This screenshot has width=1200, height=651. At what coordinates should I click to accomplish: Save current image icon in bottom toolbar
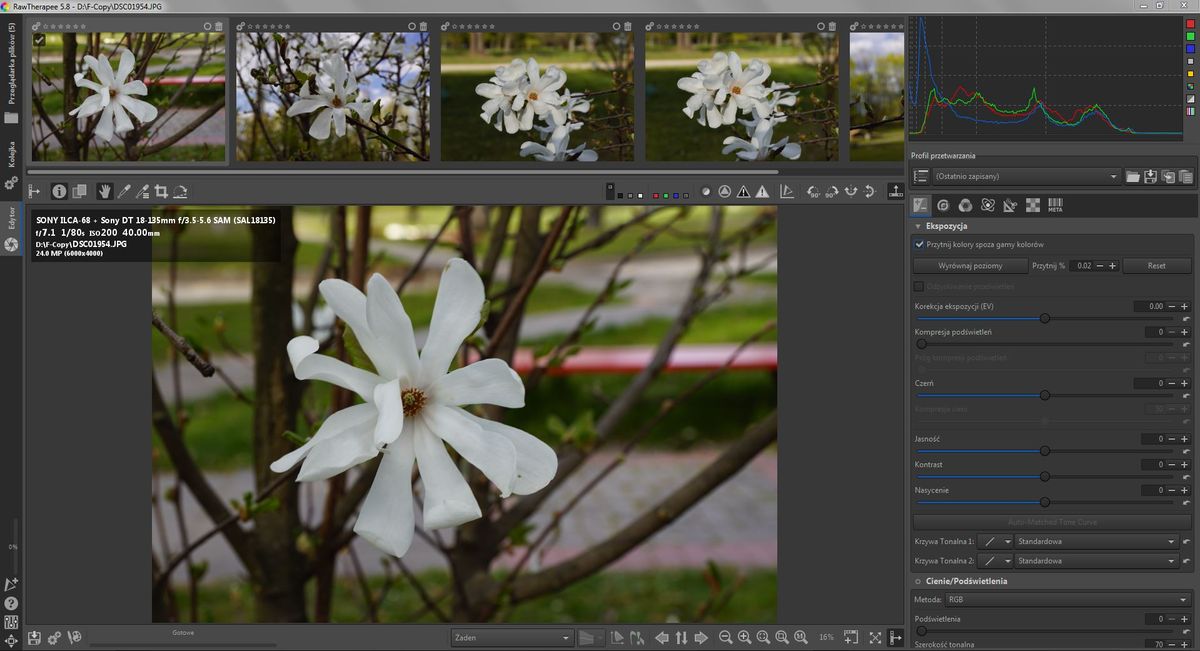pos(35,637)
